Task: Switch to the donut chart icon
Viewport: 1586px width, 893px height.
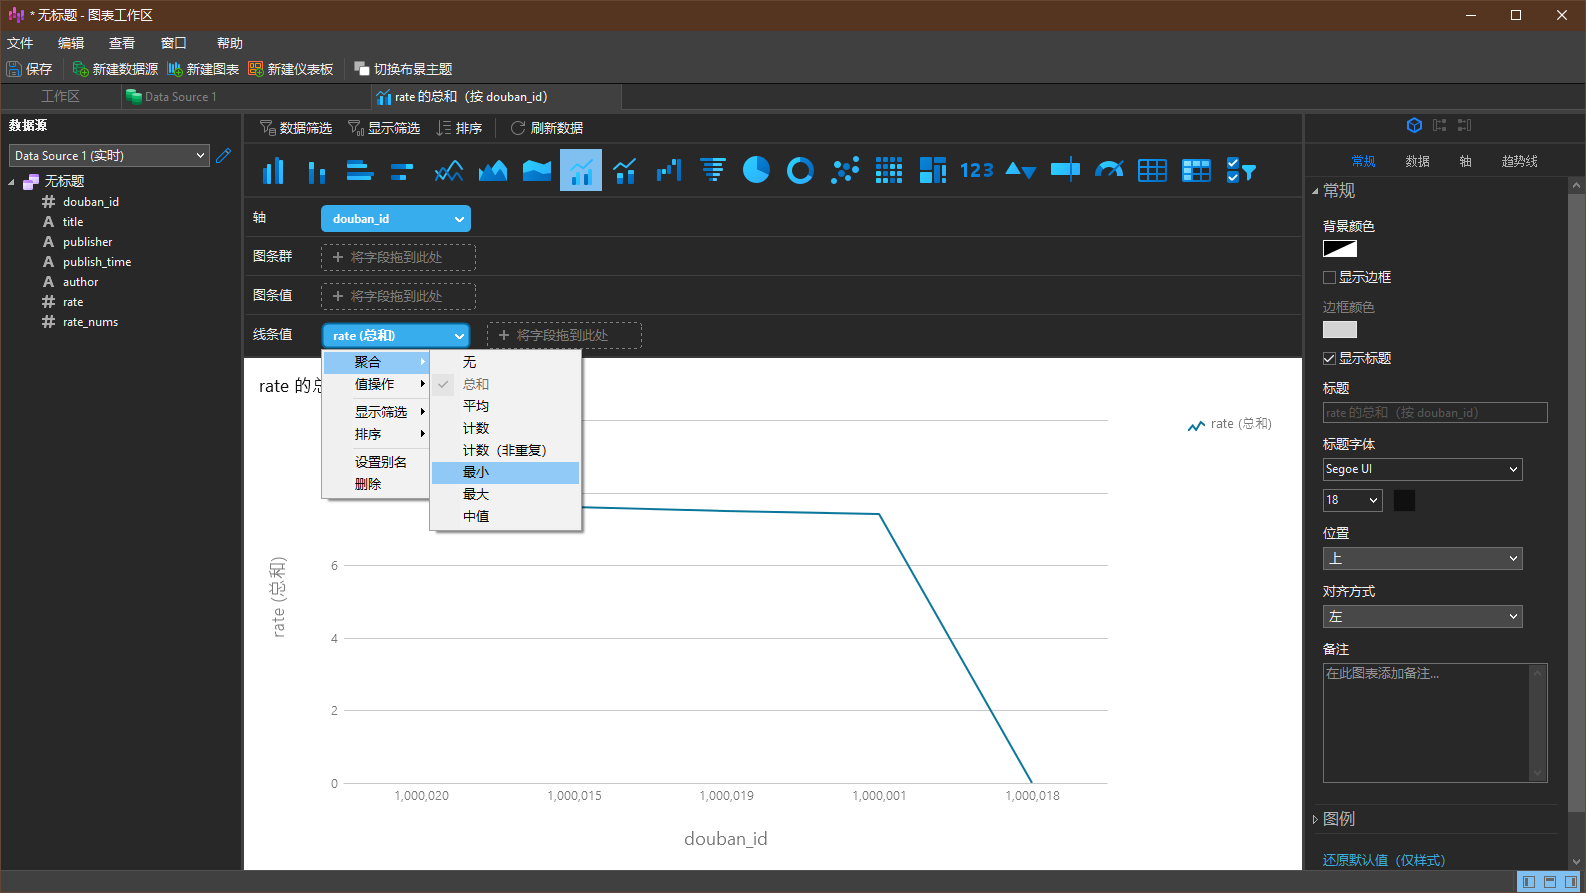Action: [800, 171]
